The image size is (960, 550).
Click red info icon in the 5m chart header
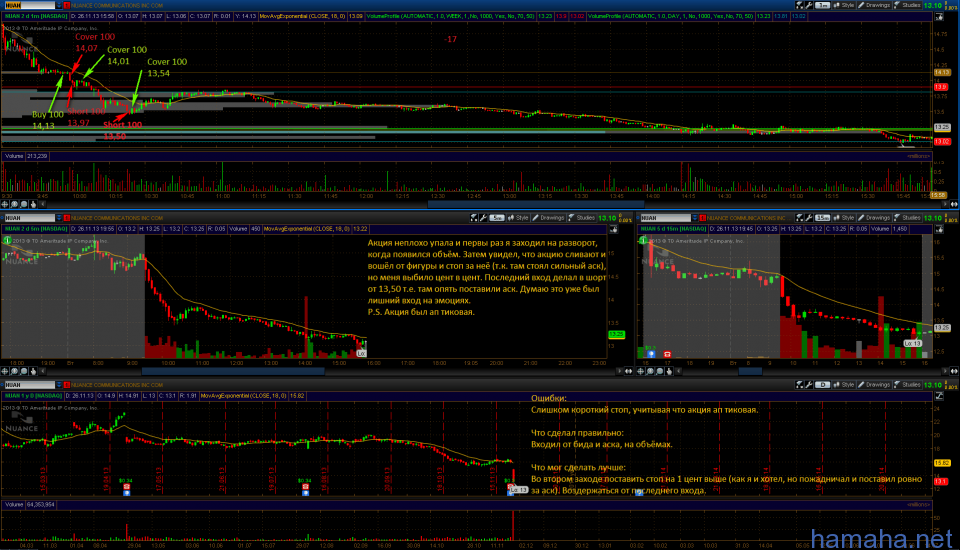pos(67,218)
